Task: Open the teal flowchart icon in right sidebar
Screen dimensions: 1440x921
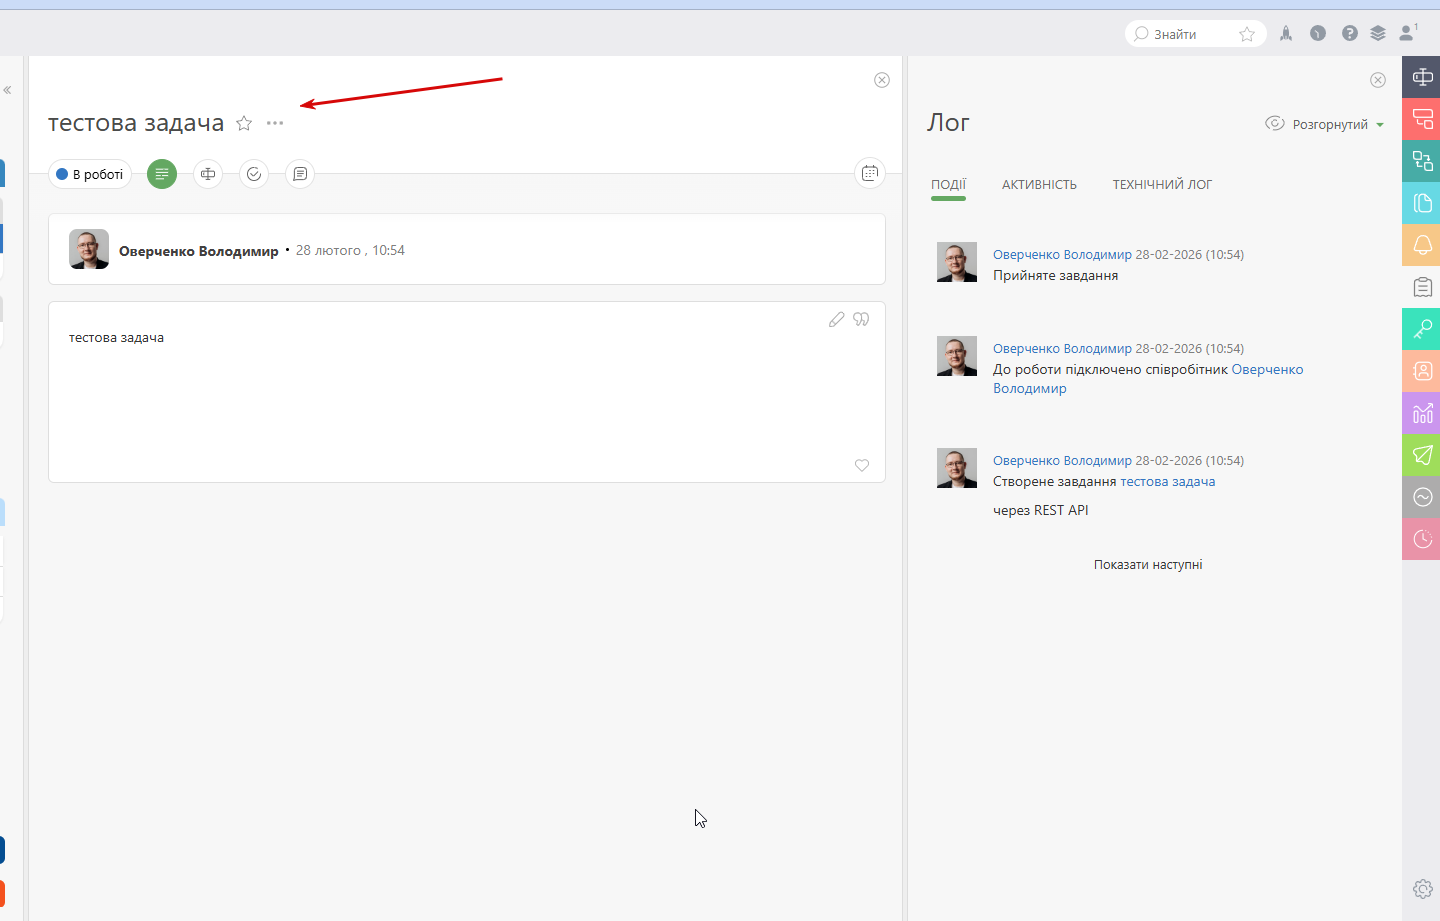Action: coord(1421,161)
